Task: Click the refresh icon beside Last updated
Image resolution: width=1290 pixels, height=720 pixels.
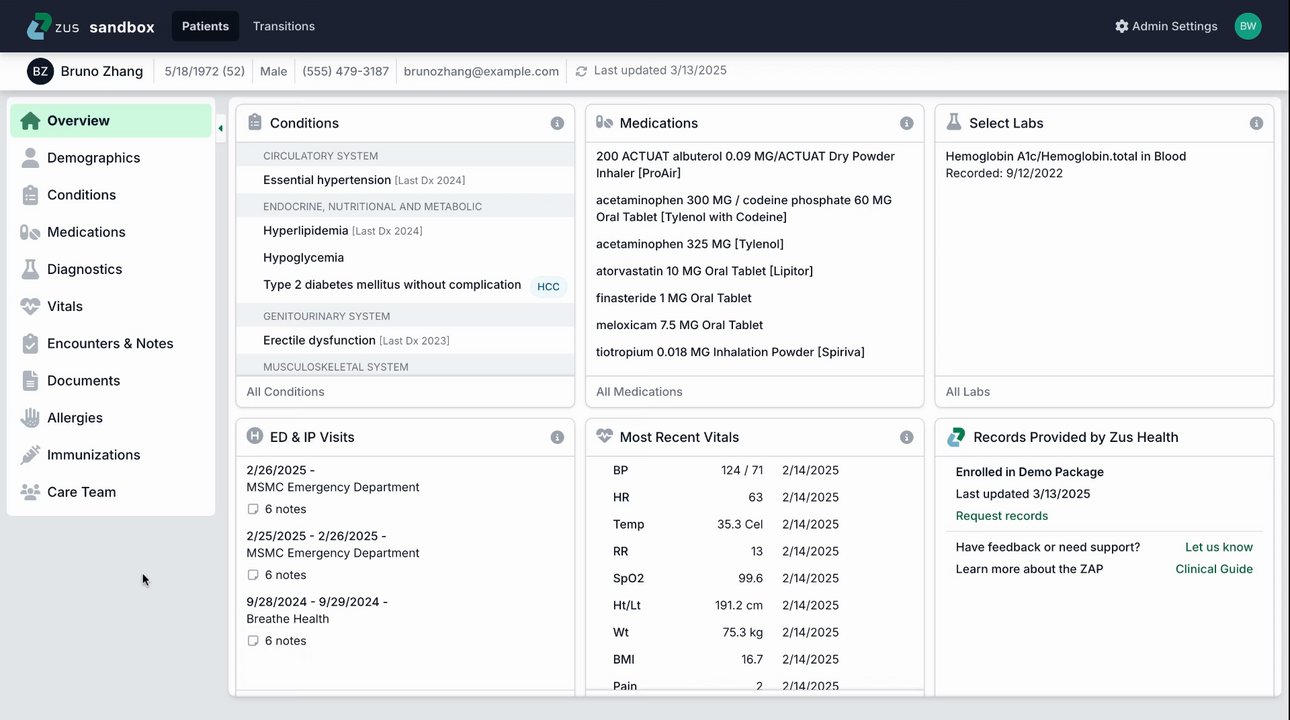Action: click(581, 71)
